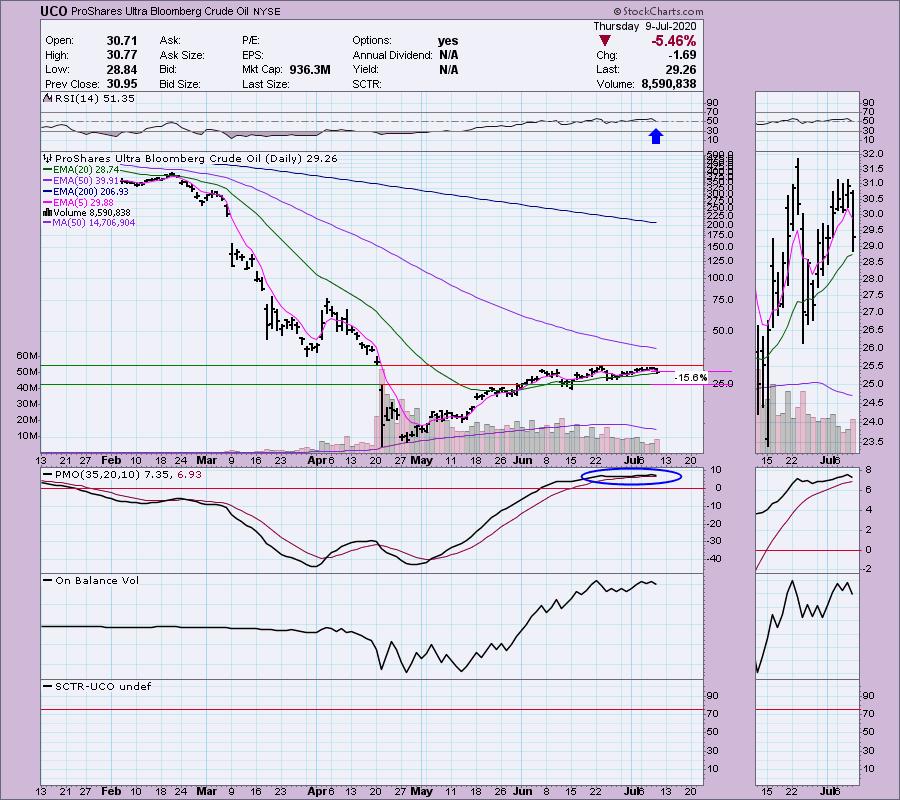Click the EPS label in header
Image resolution: width=900 pixels, height=800 pixels.
(x=253, y=55)
